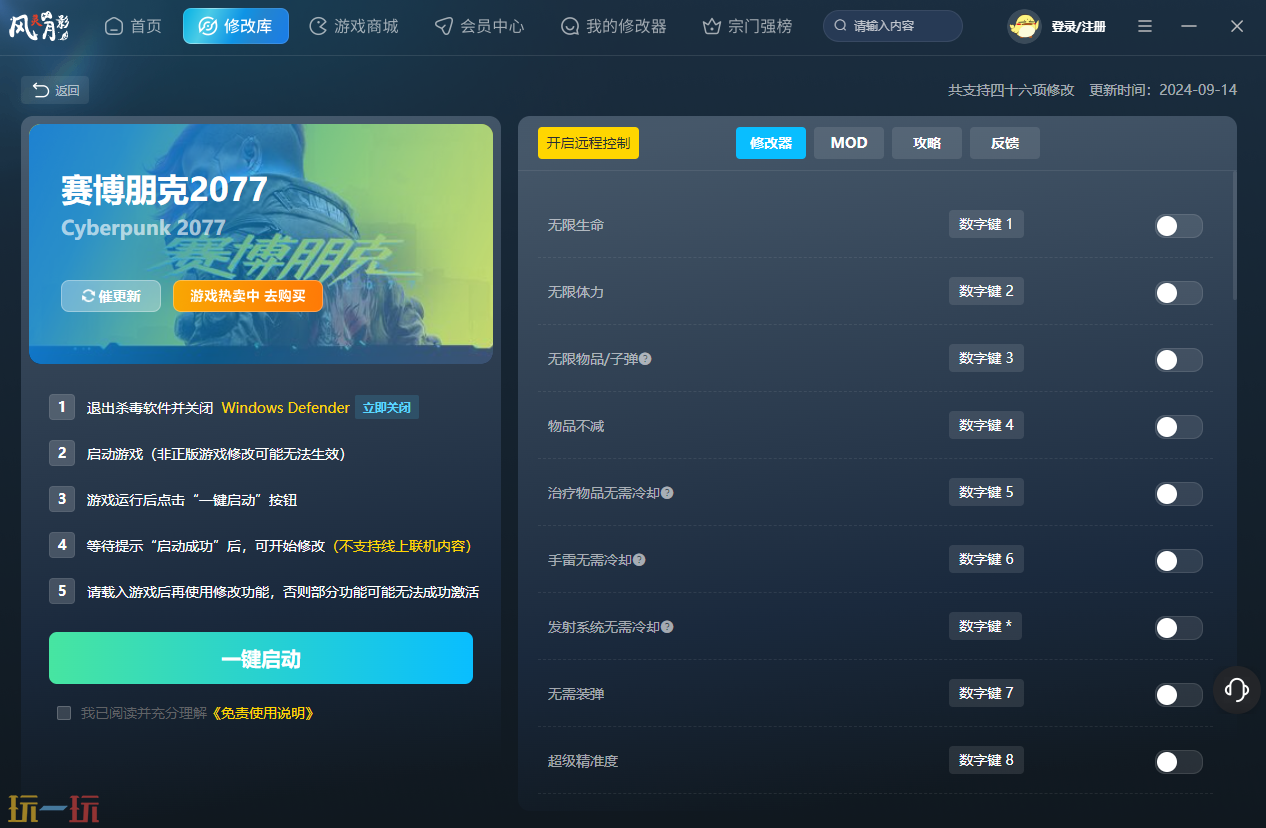Click help icon next to 发射系统无需冷却
The height and width of the screenshot is (828, 1266).
pos(667,626)
